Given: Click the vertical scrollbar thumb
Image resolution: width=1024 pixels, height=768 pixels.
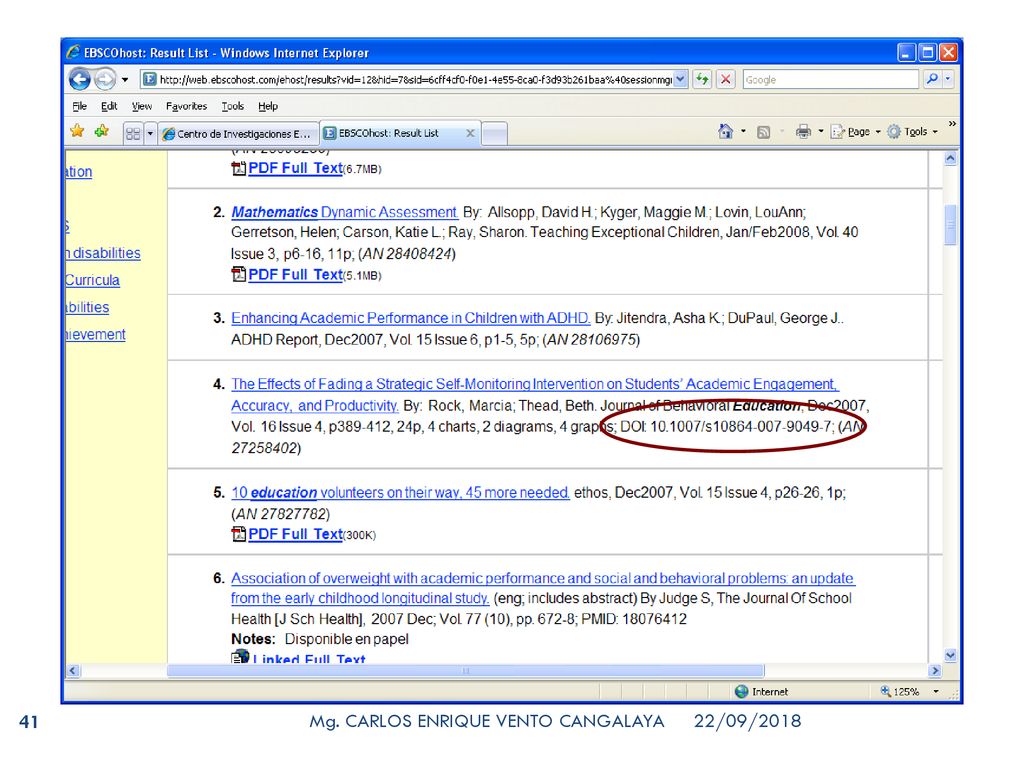Looking at the screenshot, I should point(950,225).
